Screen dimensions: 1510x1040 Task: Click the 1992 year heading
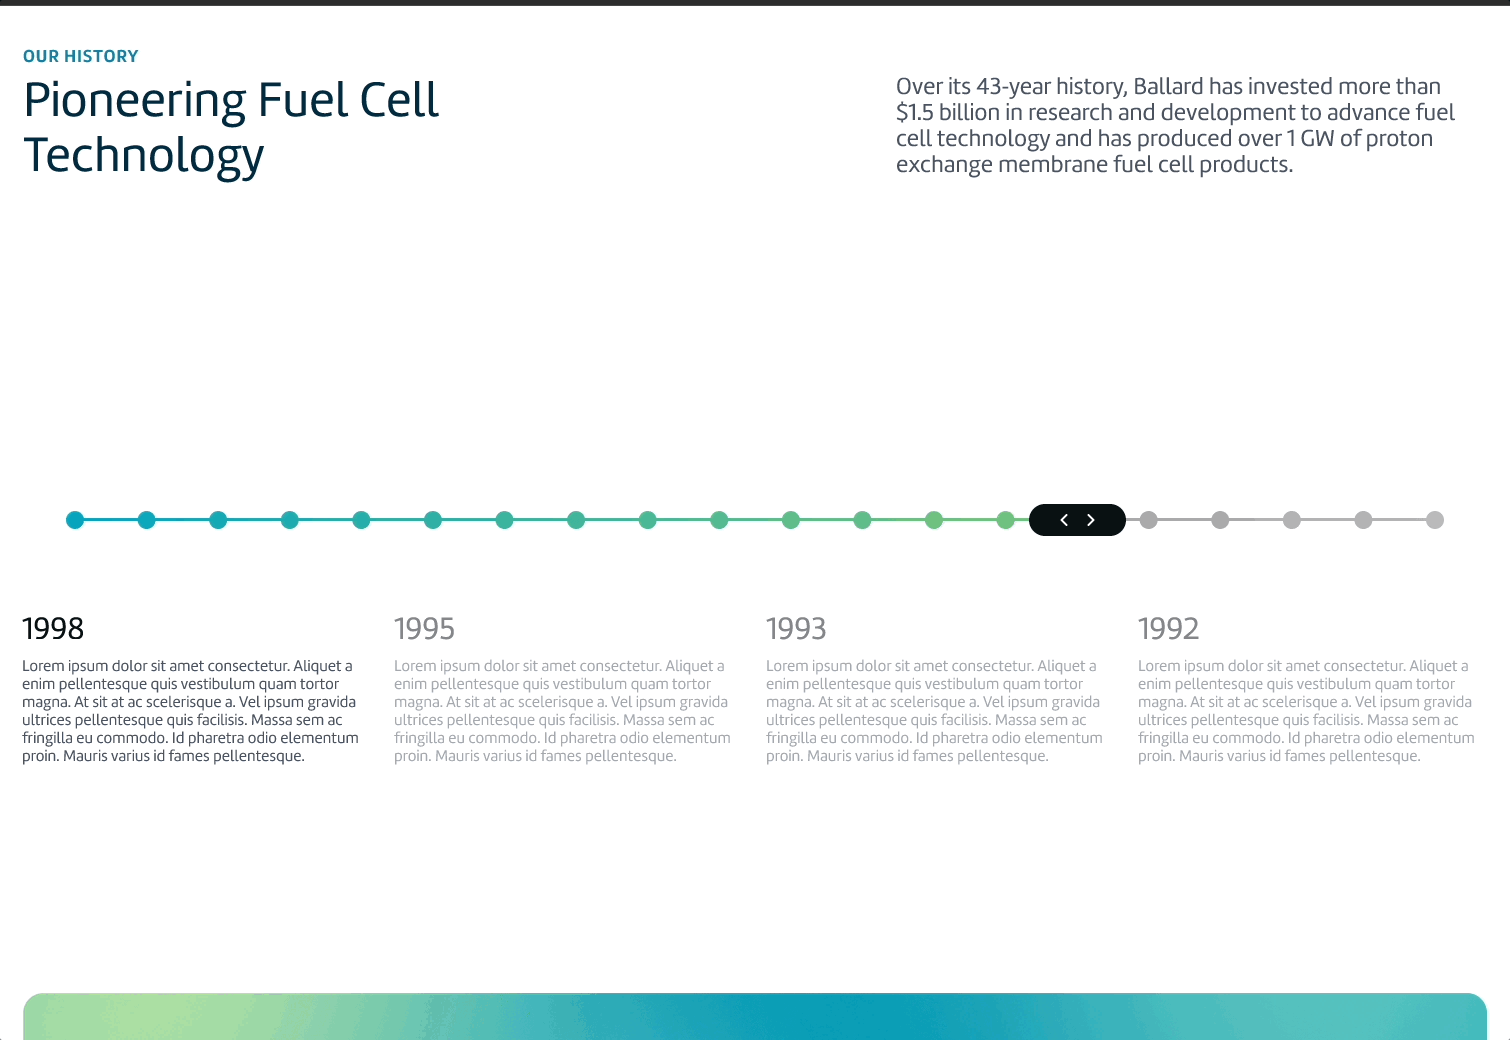point(1168,629)
